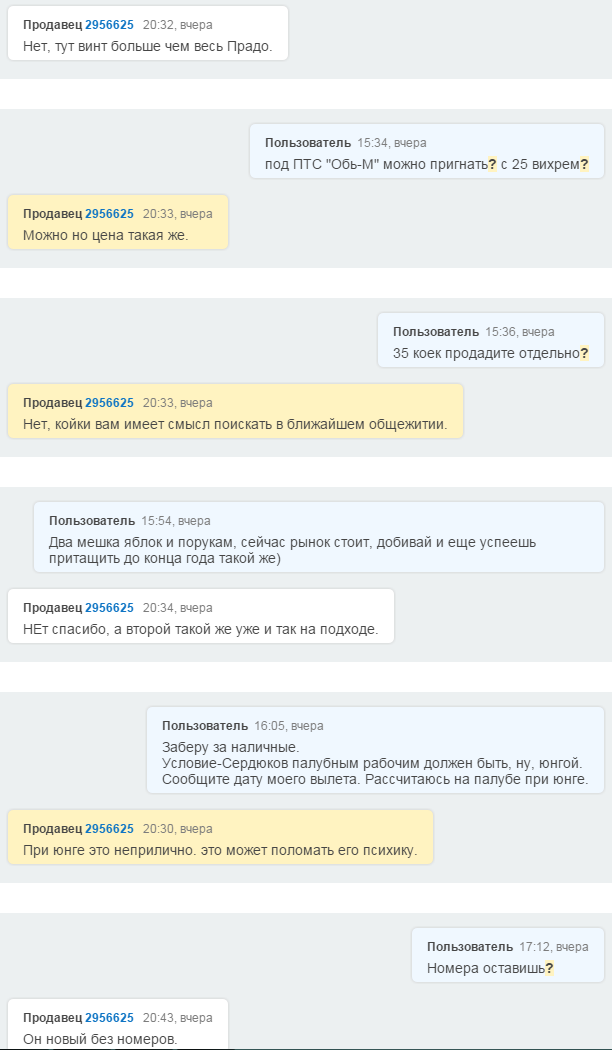Click seller link 2956625 in the bottom reply
Viewport: 612px width, 1050px height.
pos(110,1017)
